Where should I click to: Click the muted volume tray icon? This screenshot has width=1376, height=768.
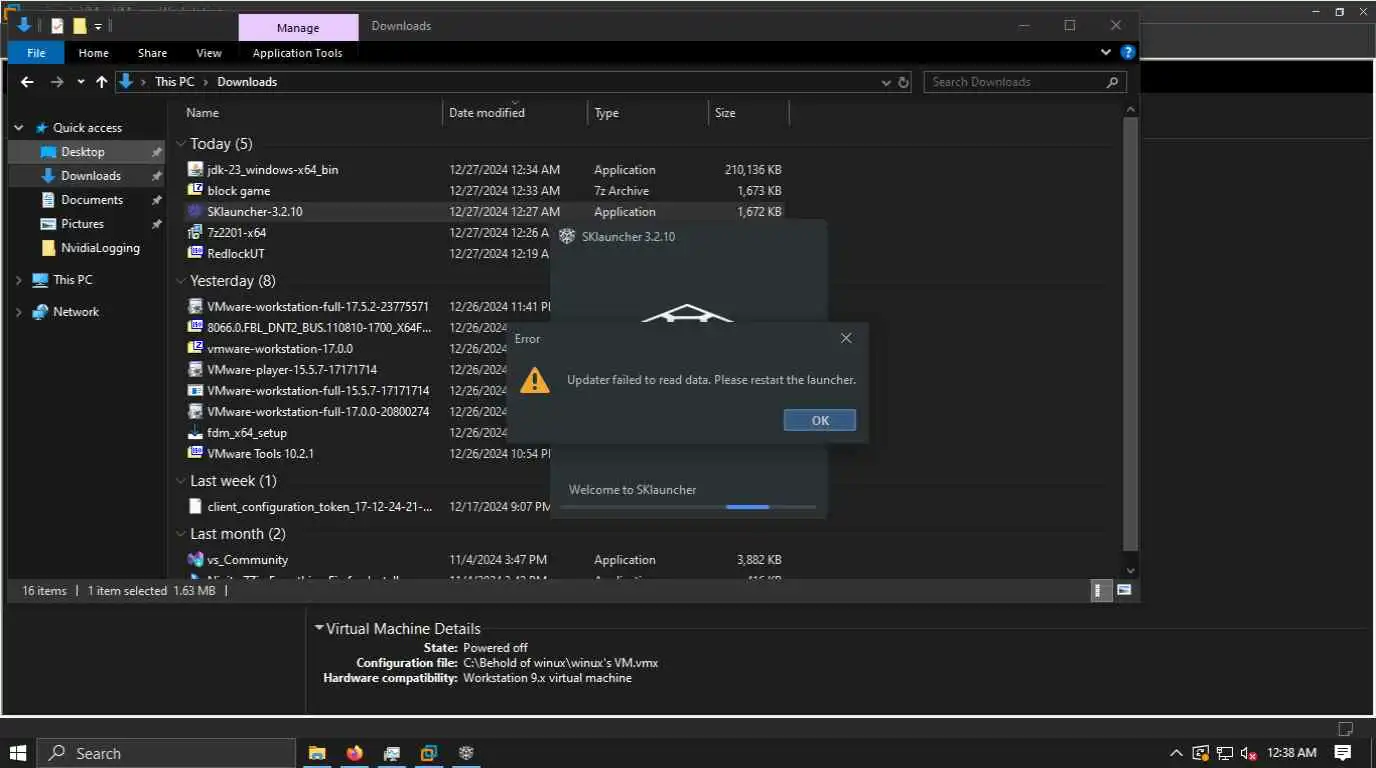(1248, 753)
